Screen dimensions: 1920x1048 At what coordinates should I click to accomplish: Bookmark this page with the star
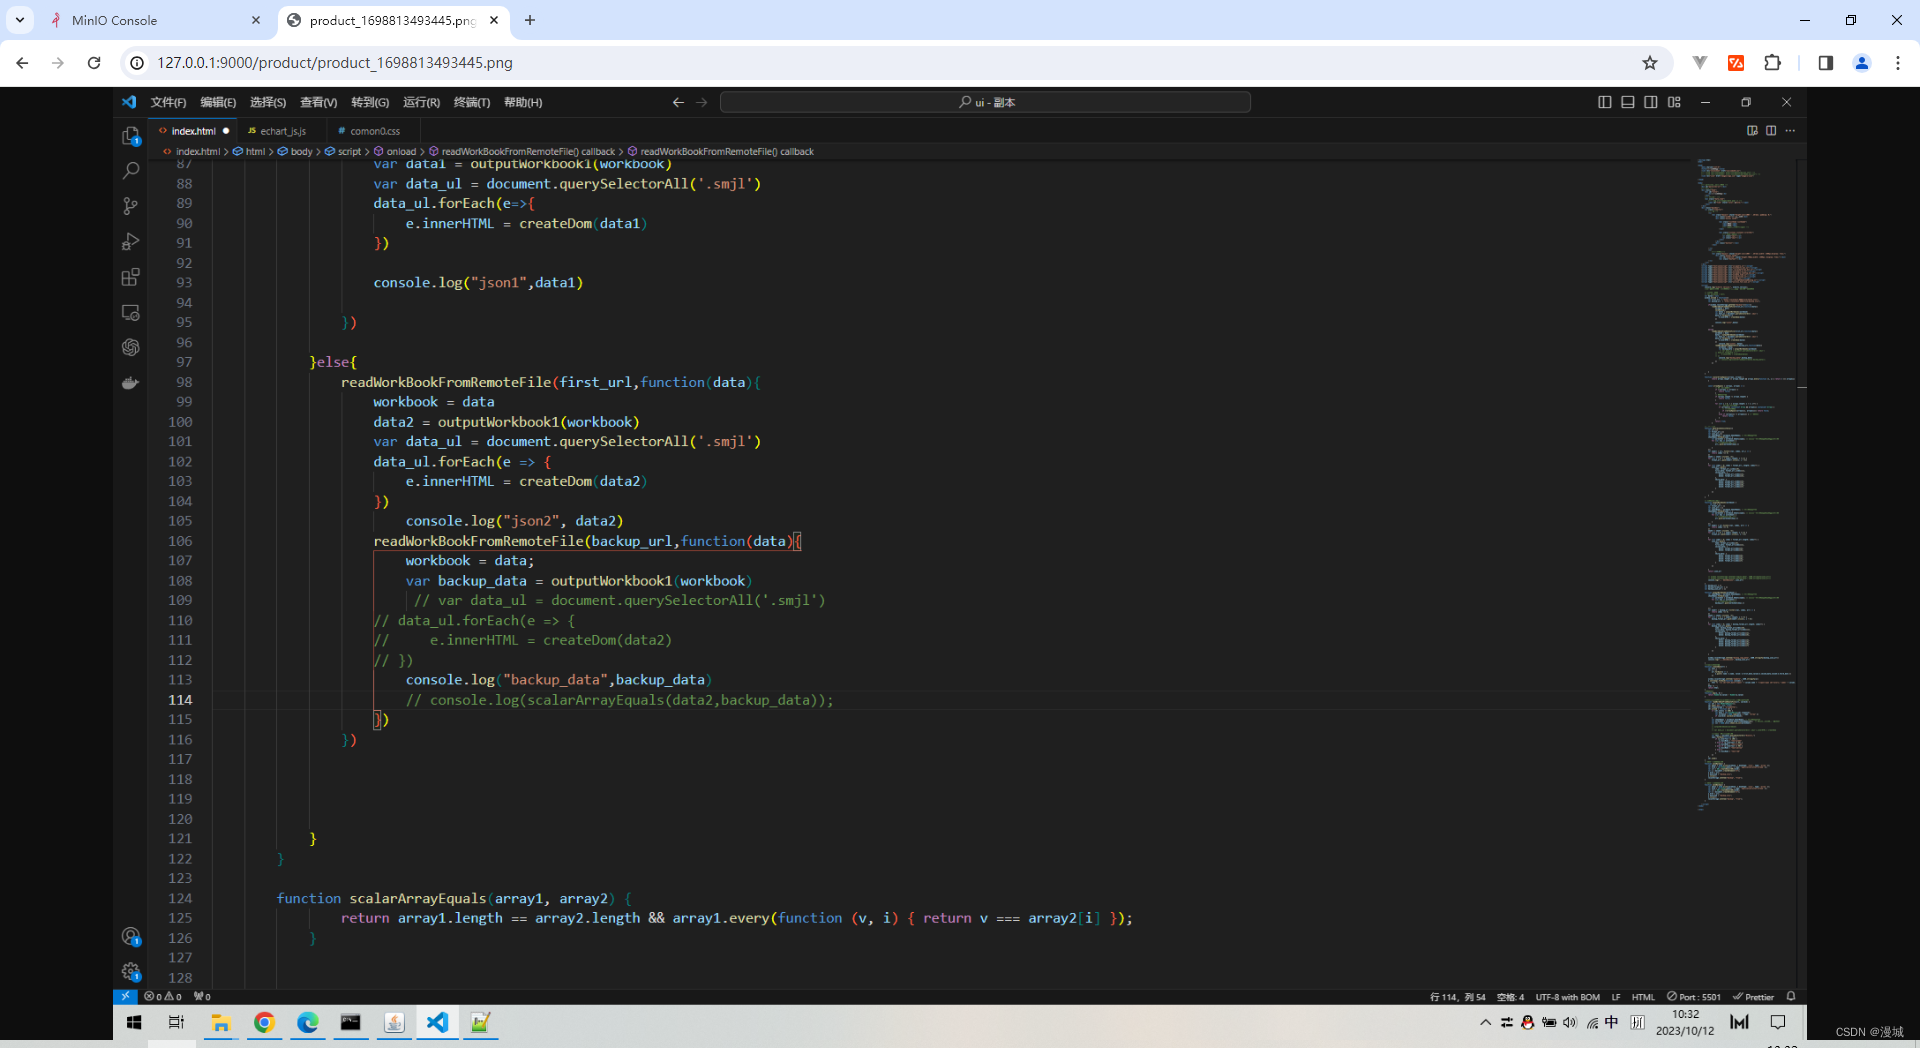pos(1650,63)
